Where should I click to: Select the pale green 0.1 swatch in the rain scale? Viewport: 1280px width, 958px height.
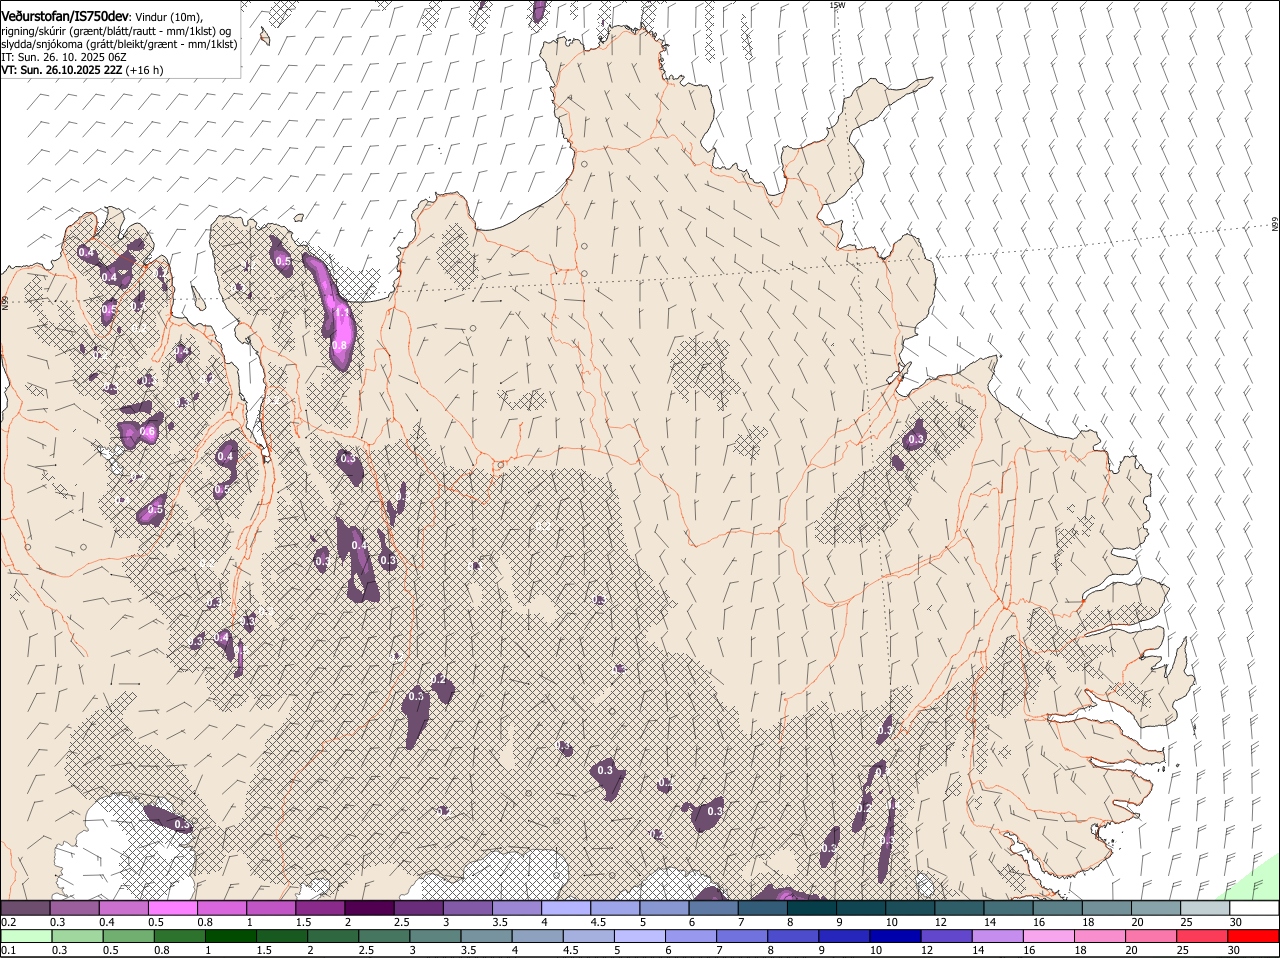[x=25, y=936]
